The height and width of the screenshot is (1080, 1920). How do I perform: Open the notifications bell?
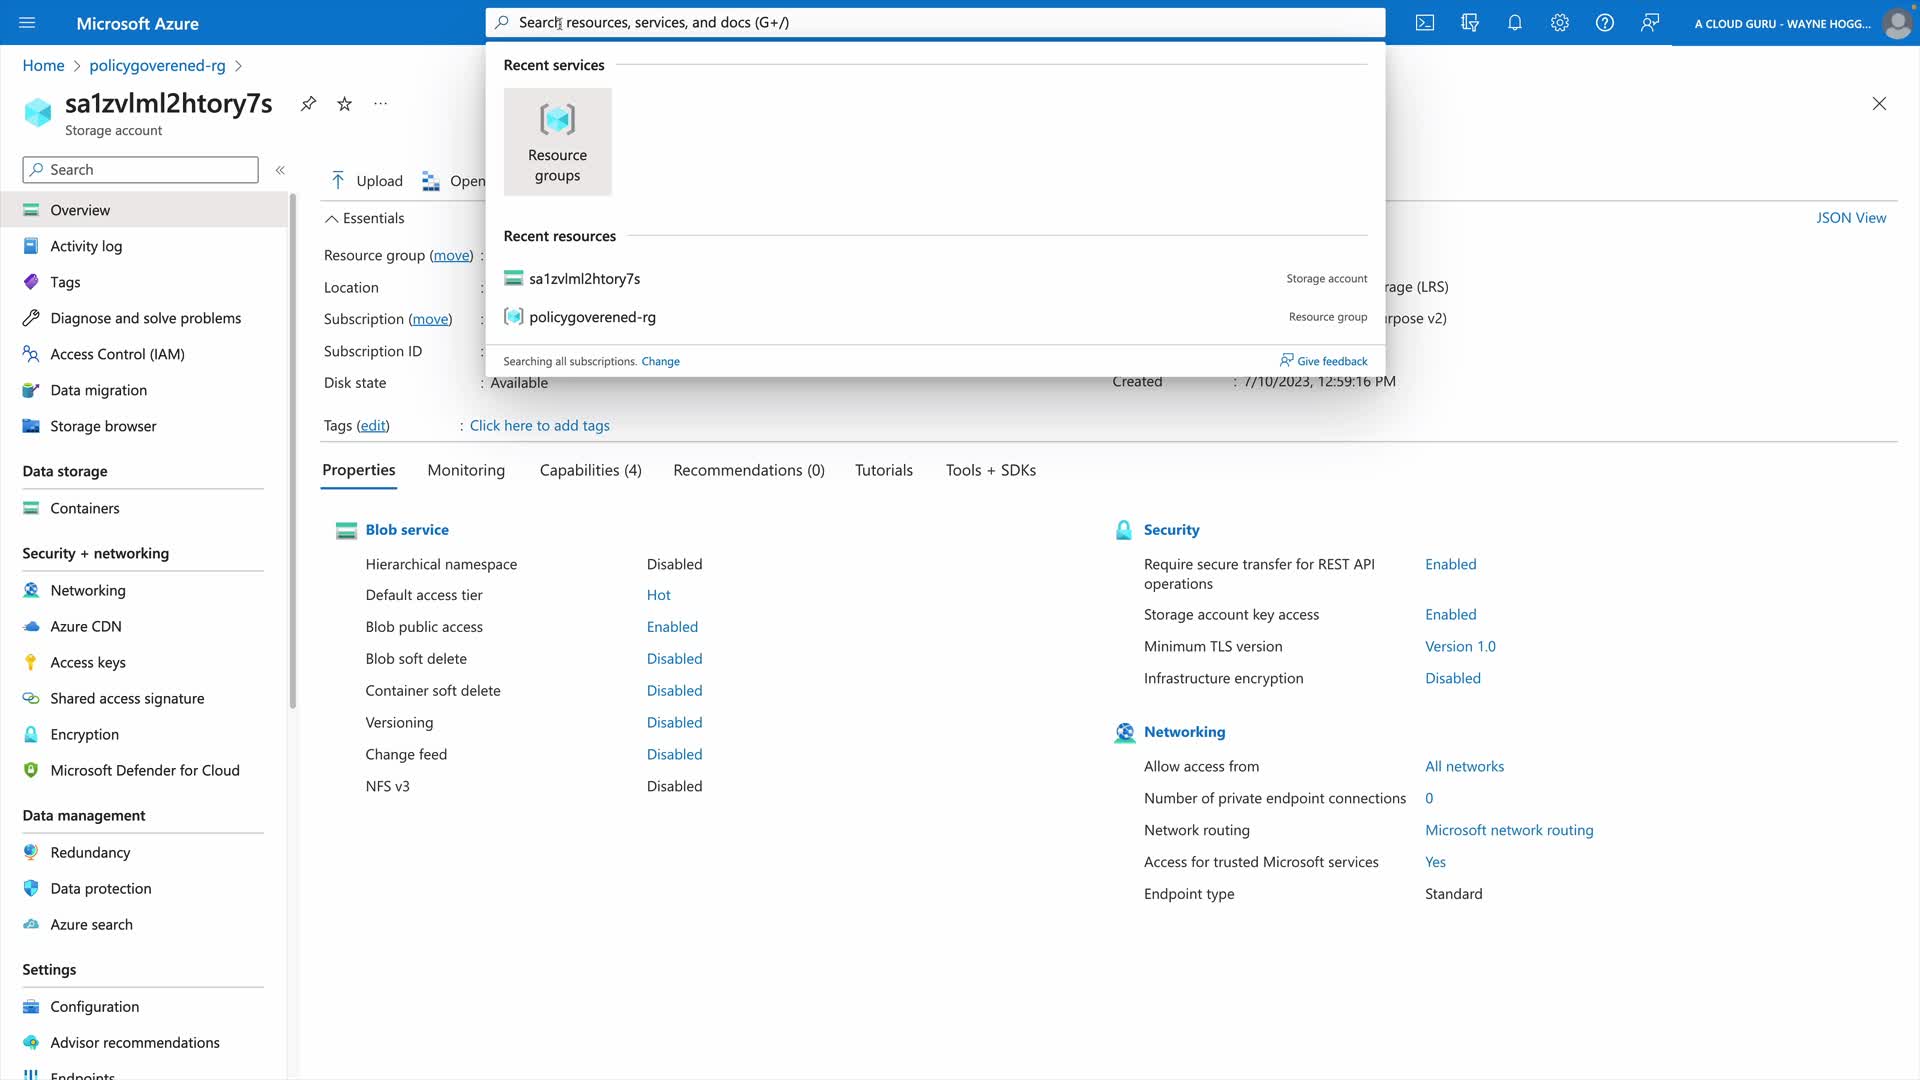(1514, 23)
